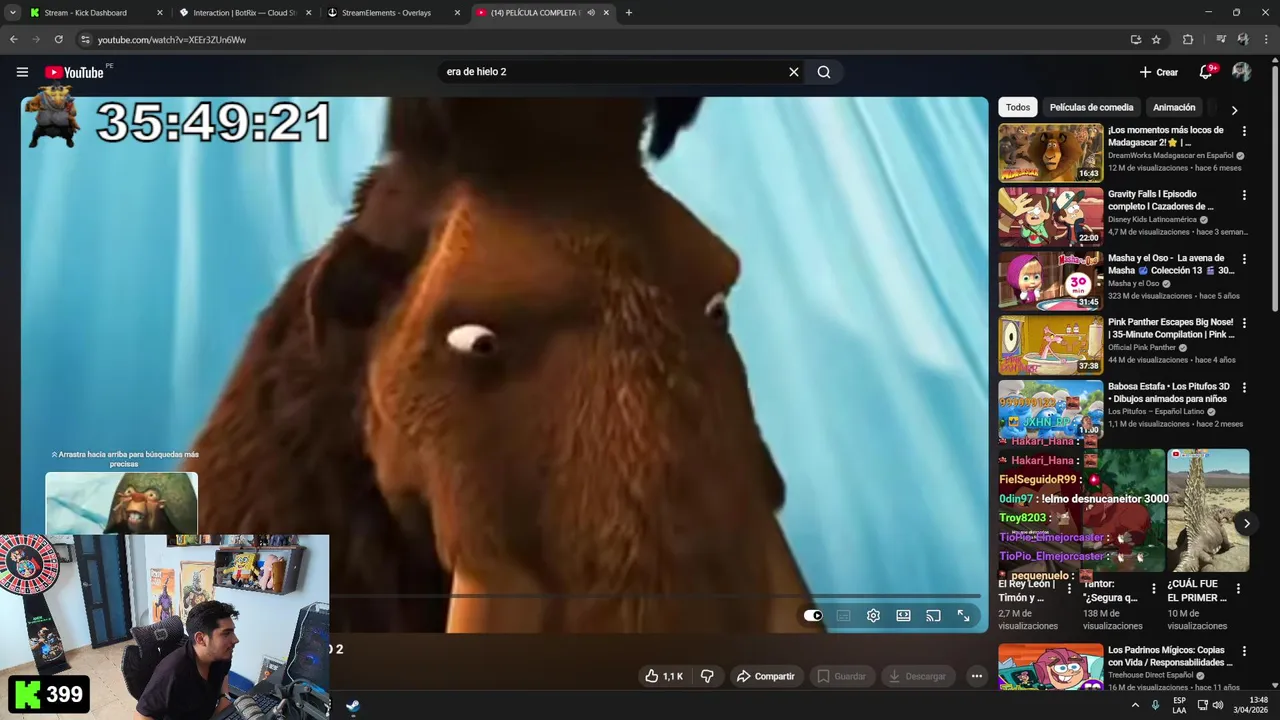Install app using the address bar icon
The height and width of the screenshot is (720, 1280).
point(1135,40)
